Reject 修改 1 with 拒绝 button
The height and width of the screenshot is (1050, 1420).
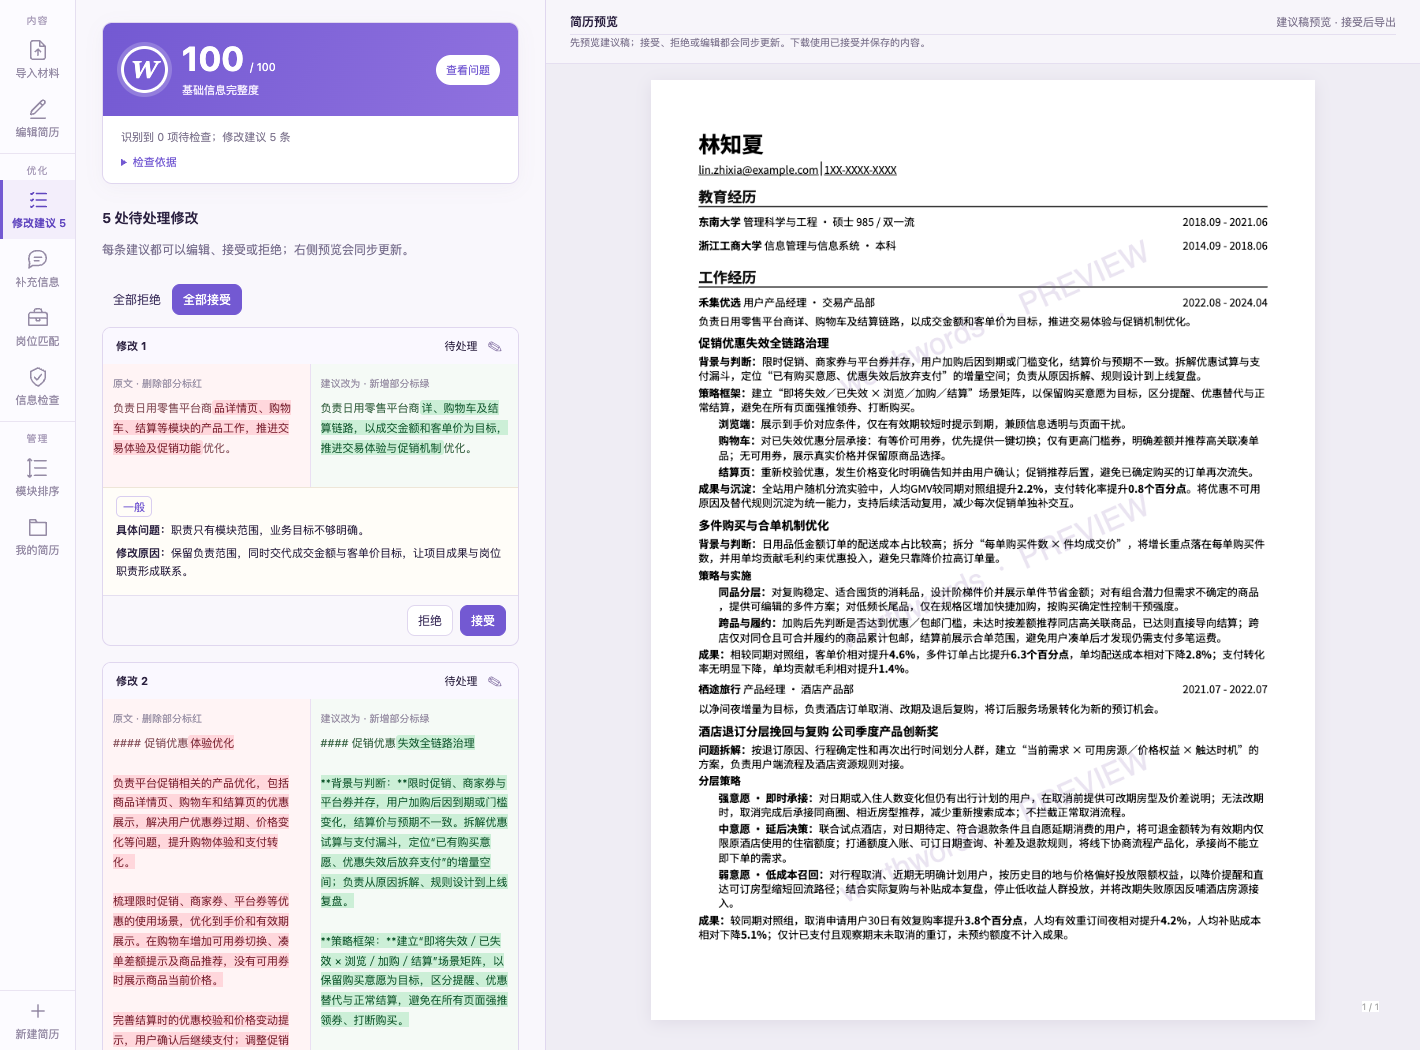coord(430,621)
